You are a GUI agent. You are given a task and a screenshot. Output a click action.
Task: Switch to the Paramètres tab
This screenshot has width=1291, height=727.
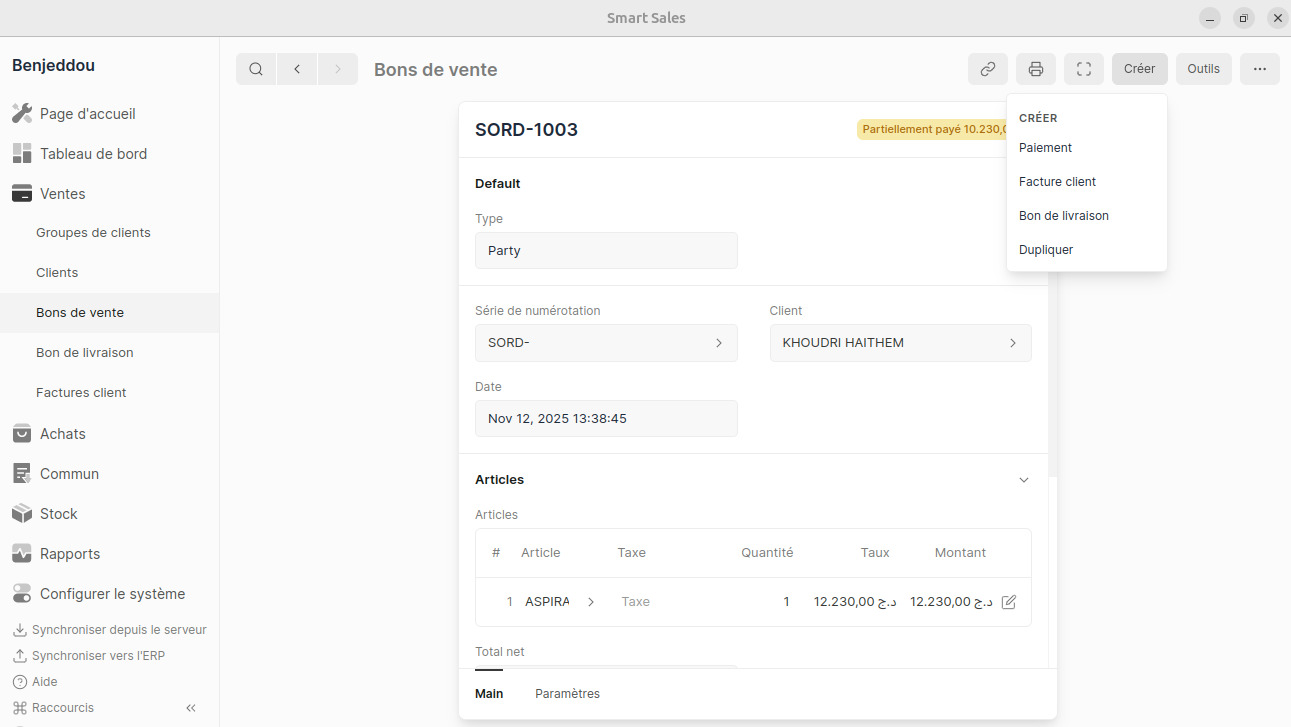567,694
